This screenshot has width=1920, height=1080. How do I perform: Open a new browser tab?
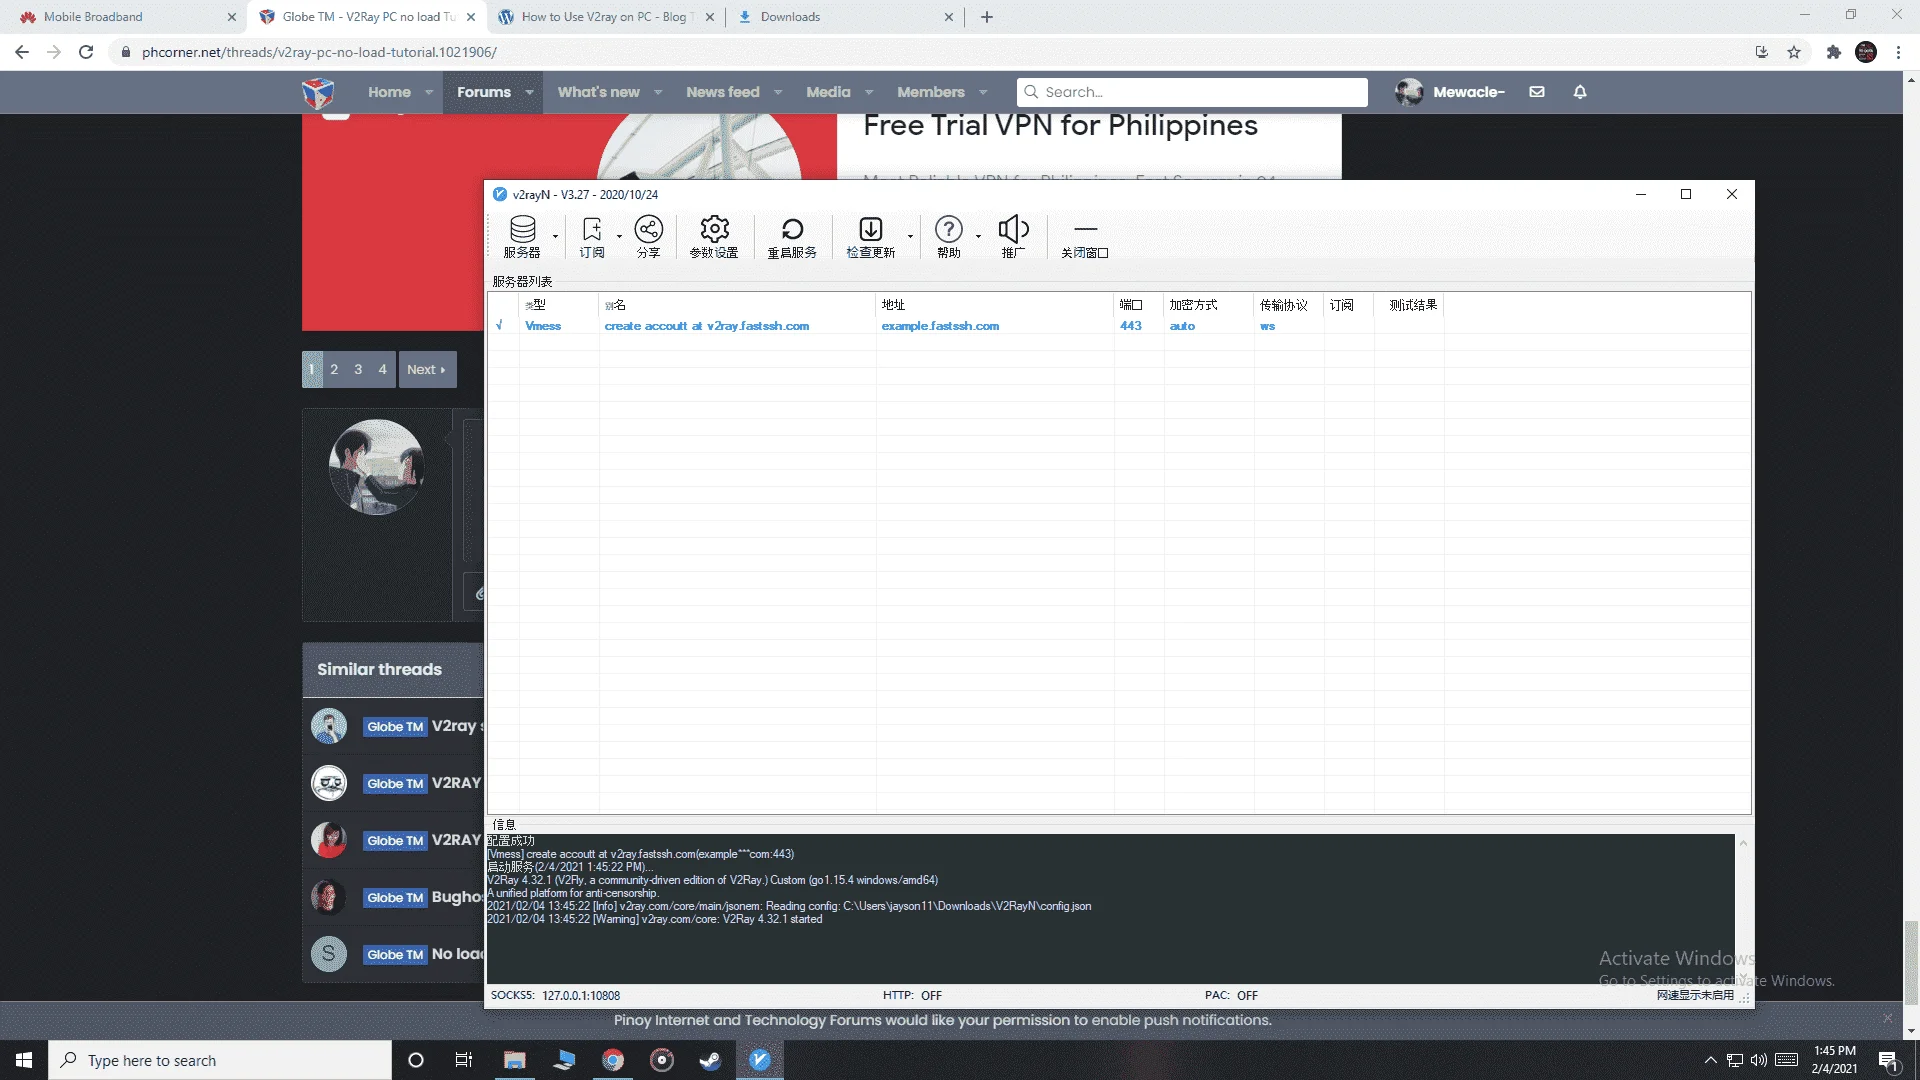(x=987, y=17)
